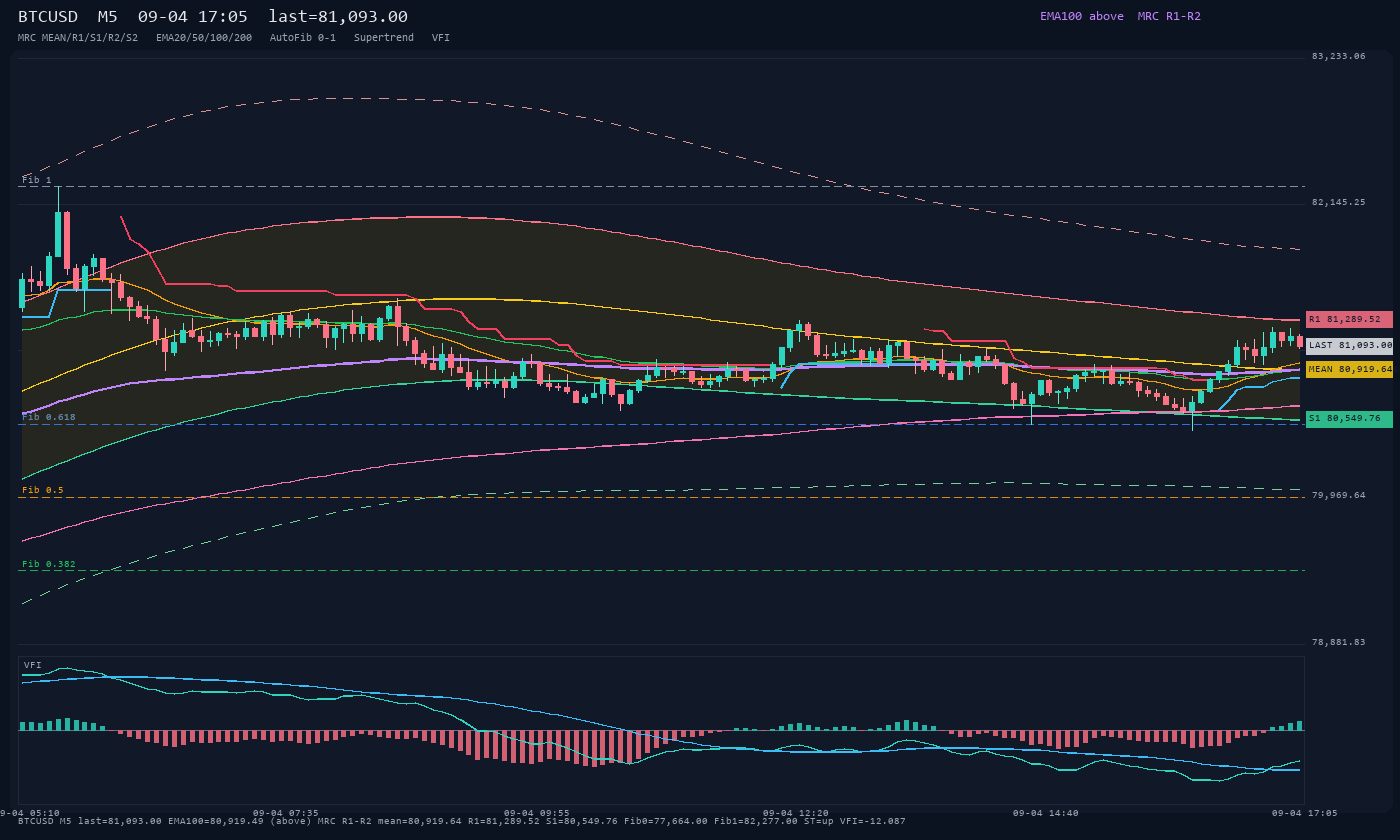Select "Supertrend" in the indicator legend
Screen dimensions: 1400x840
(384, 37)
